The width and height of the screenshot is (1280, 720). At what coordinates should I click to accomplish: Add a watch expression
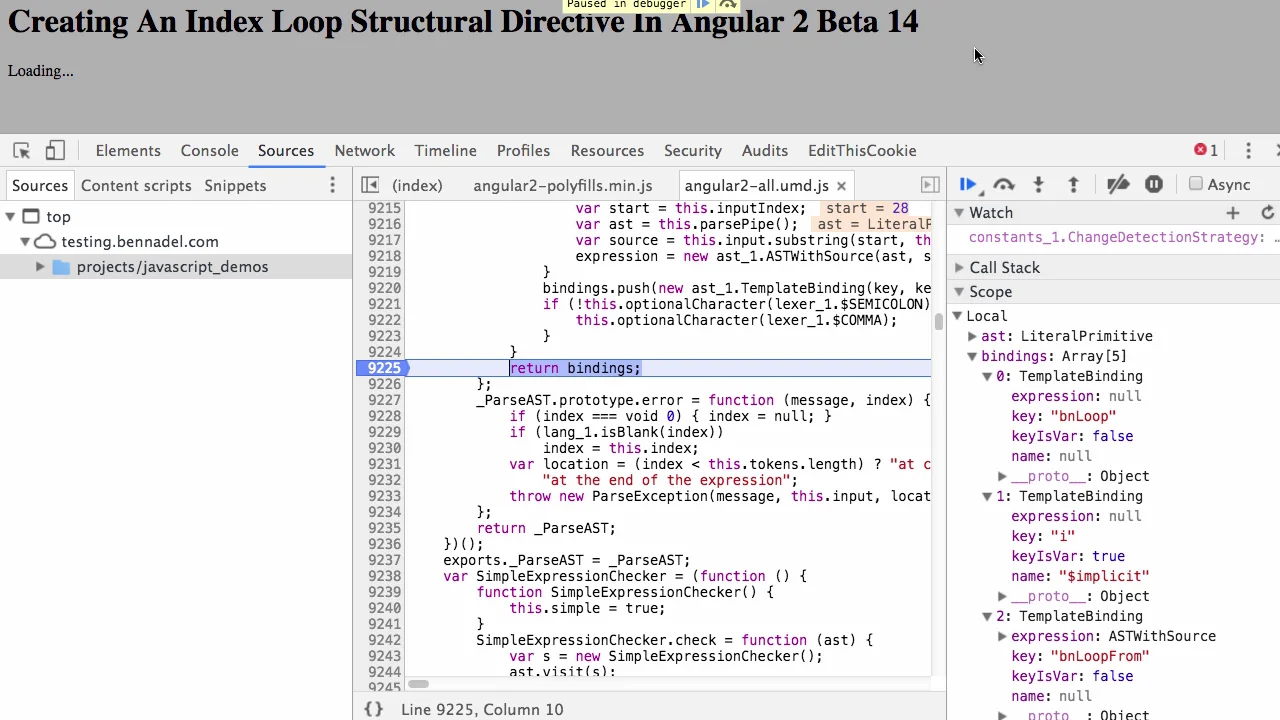[x=1232, y=213]
